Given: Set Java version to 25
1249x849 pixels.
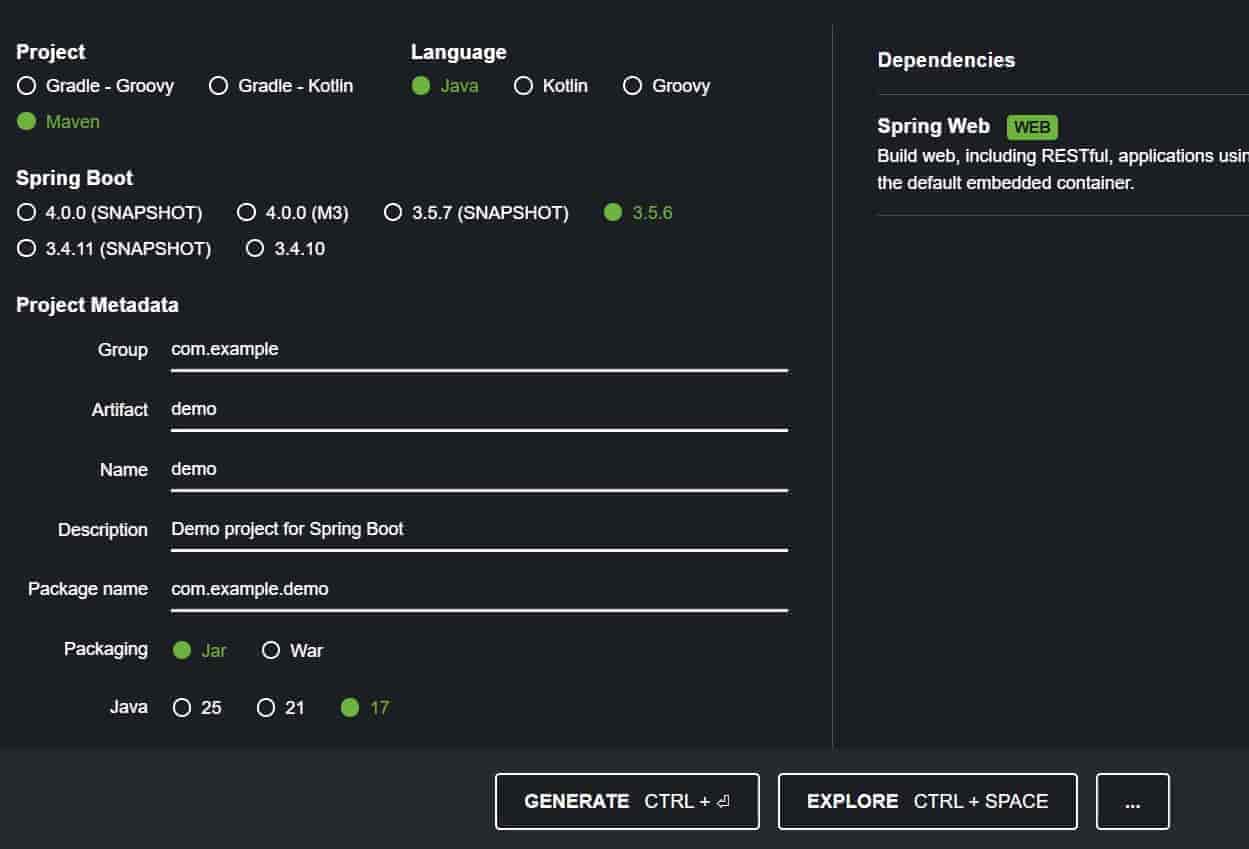Looking at the screenshot, I should (x=182, y=708).
